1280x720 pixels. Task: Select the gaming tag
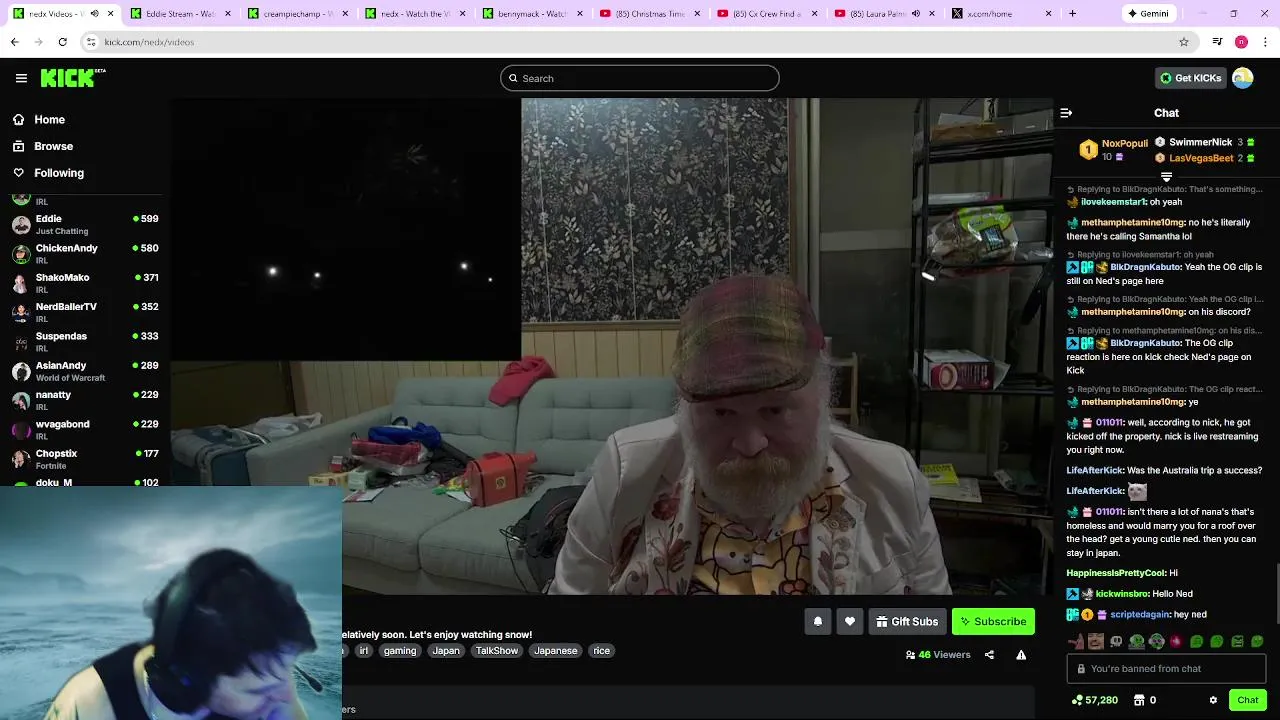tap(399, 650)
